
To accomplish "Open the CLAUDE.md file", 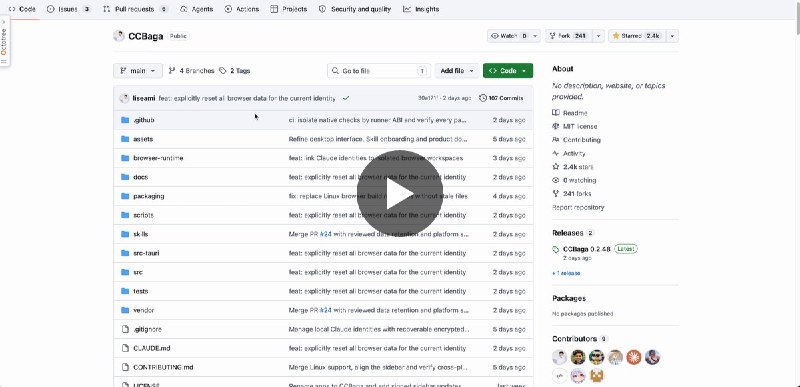I will pyautogui.click(x=152, y=348).
